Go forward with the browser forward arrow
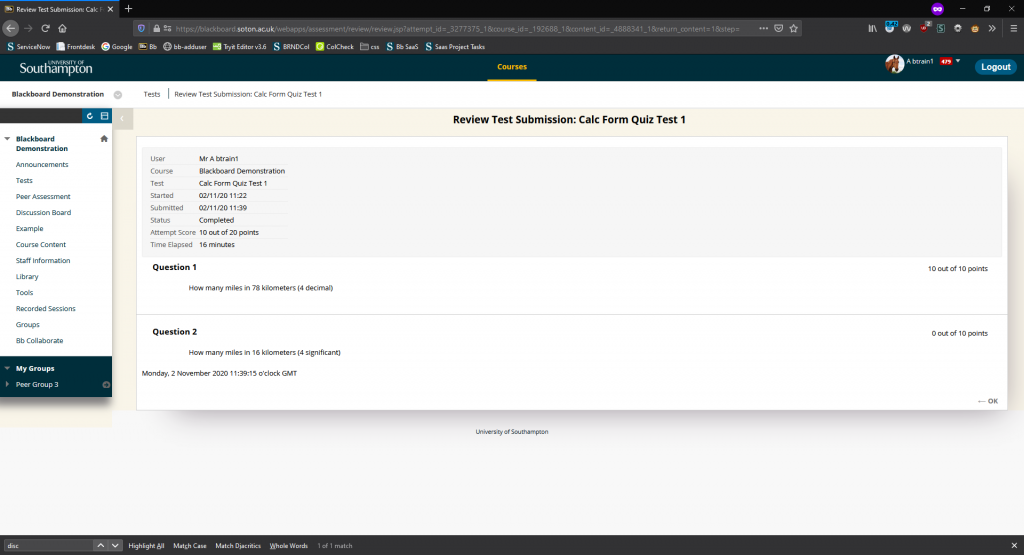 pos(28,28)
